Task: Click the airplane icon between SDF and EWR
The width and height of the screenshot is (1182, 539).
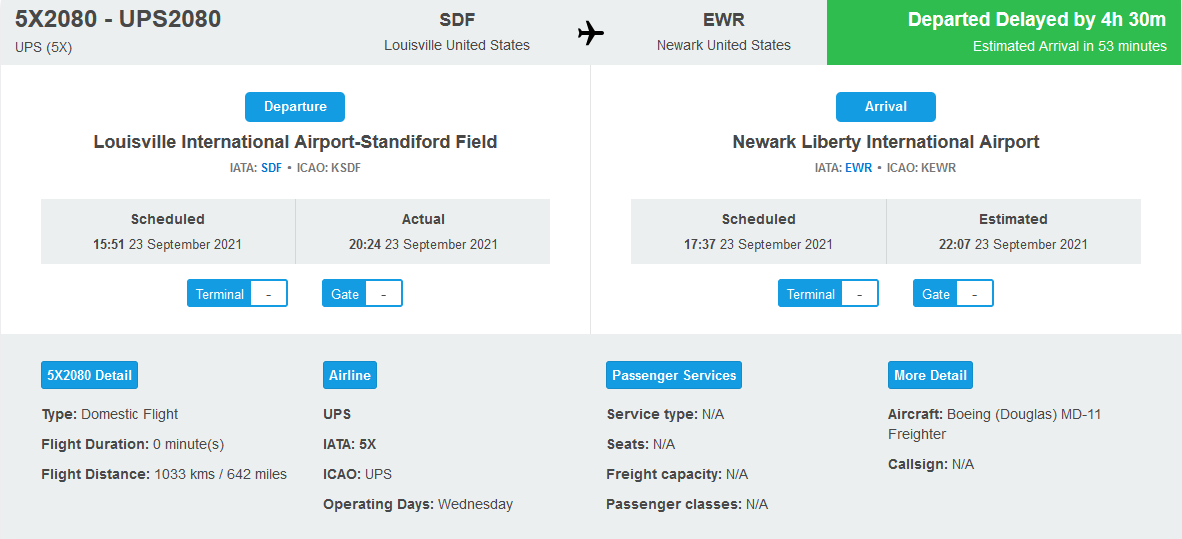Action: [x=591, y=33]
